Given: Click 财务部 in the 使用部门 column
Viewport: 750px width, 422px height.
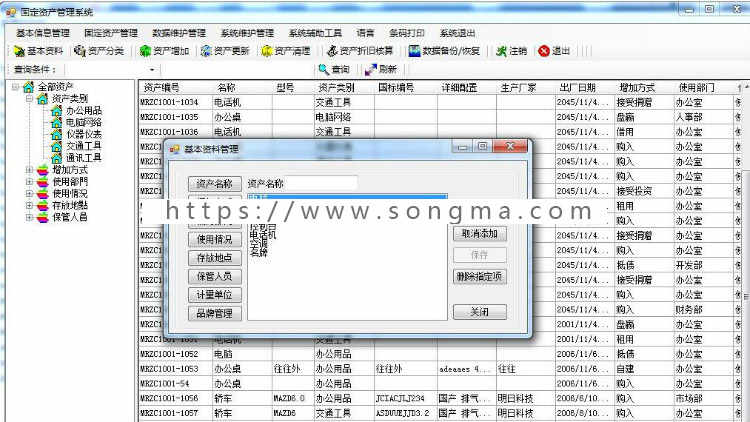Looking at the screenshot, I should tap(689, 310).
